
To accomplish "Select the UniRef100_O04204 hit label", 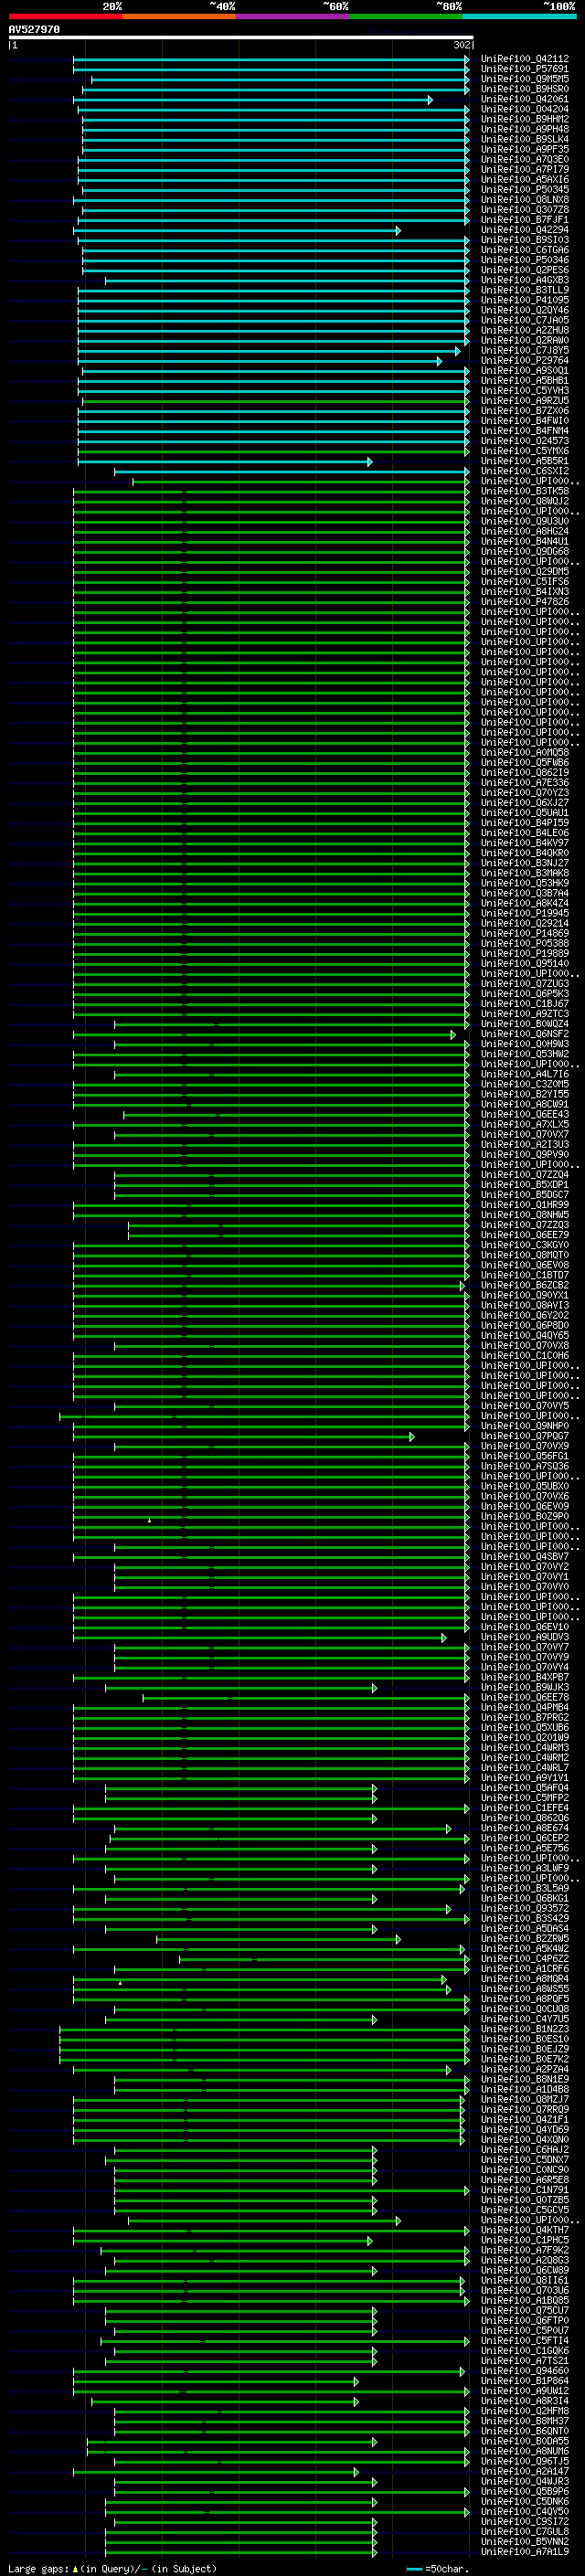I will tap(525, 109).
